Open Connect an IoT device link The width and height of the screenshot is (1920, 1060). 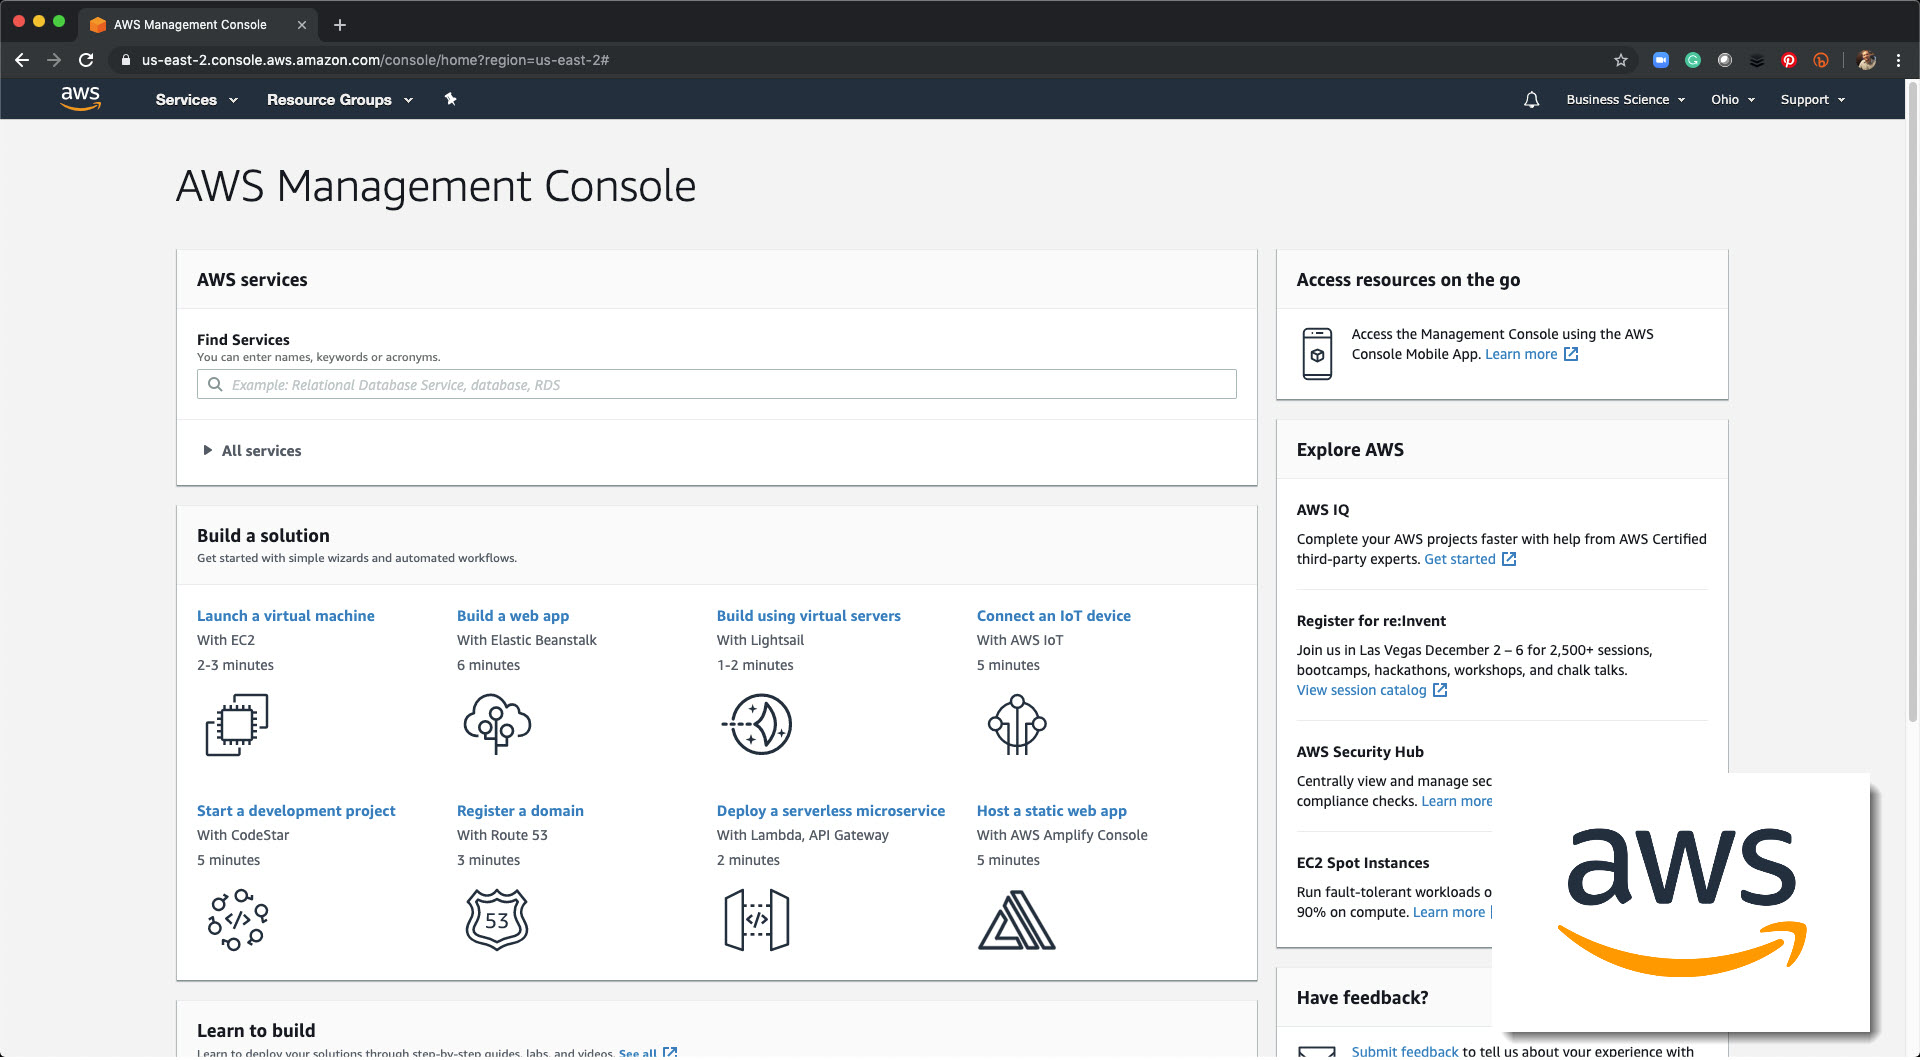pyautogui.click(x=1054, y=615)
